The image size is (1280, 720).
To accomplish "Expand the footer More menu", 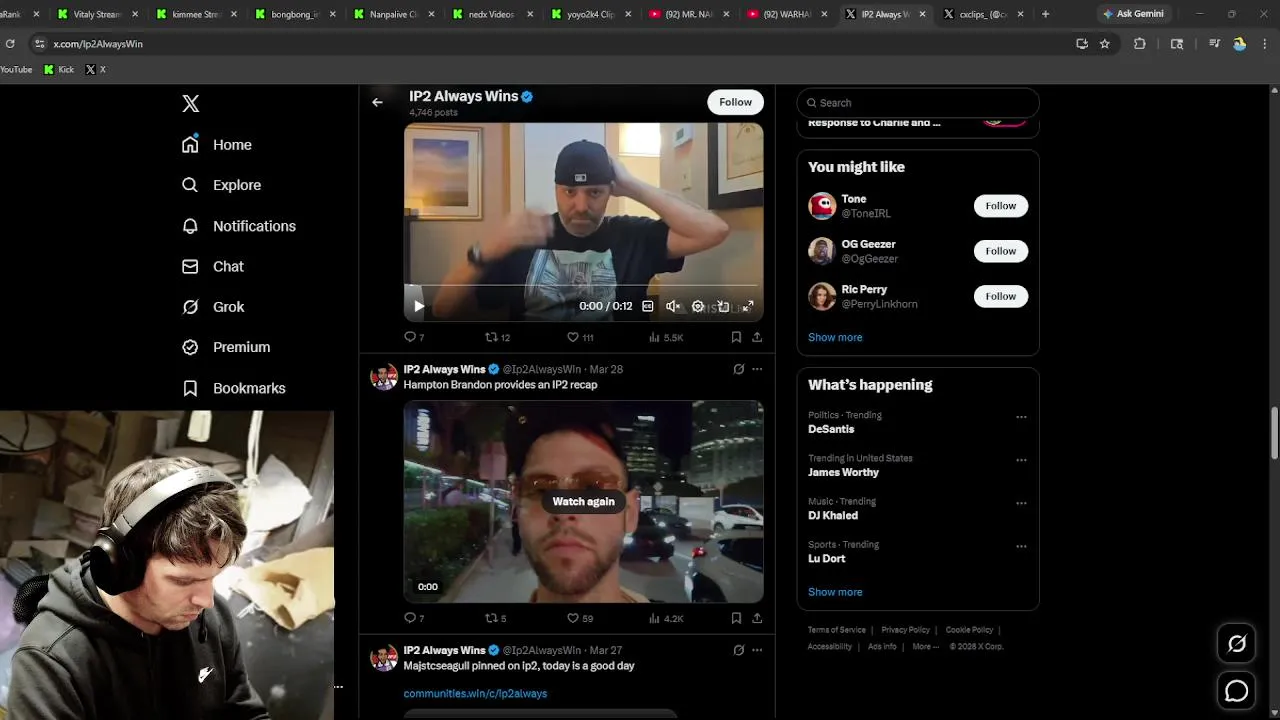I will pos(925,647).
